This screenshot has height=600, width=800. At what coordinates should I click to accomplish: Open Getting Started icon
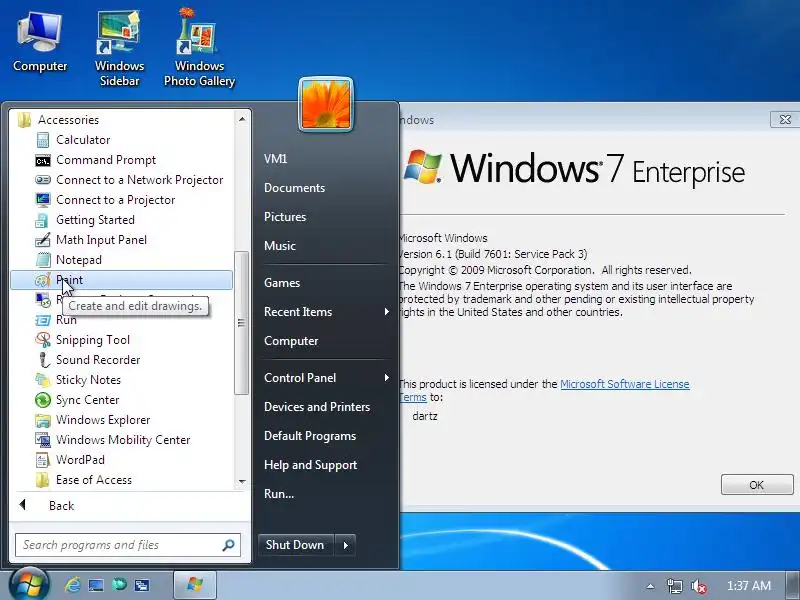point(43,220)
